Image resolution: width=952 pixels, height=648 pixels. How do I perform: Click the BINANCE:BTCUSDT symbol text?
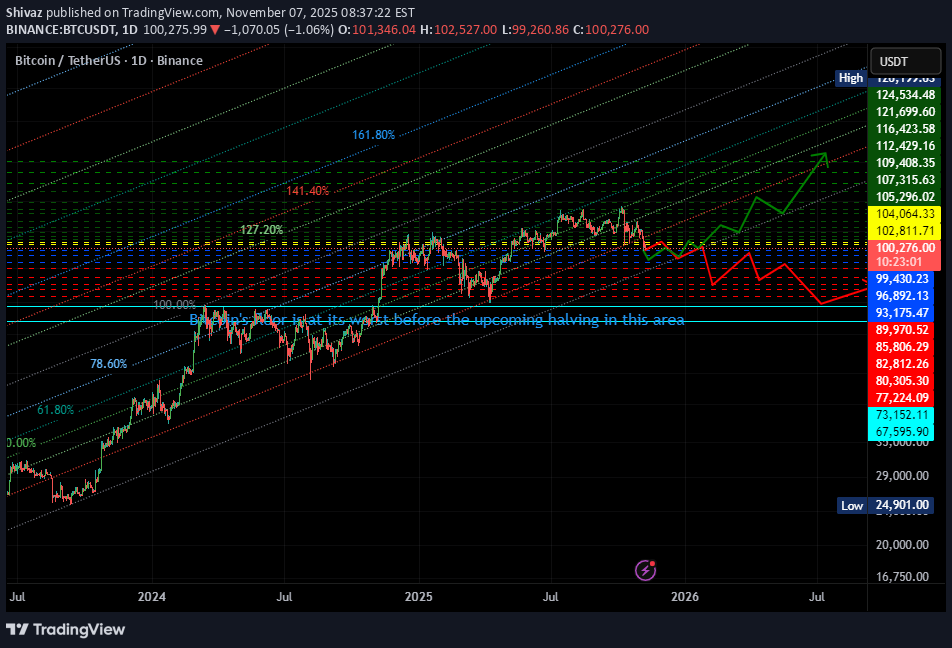pos(62,30)
